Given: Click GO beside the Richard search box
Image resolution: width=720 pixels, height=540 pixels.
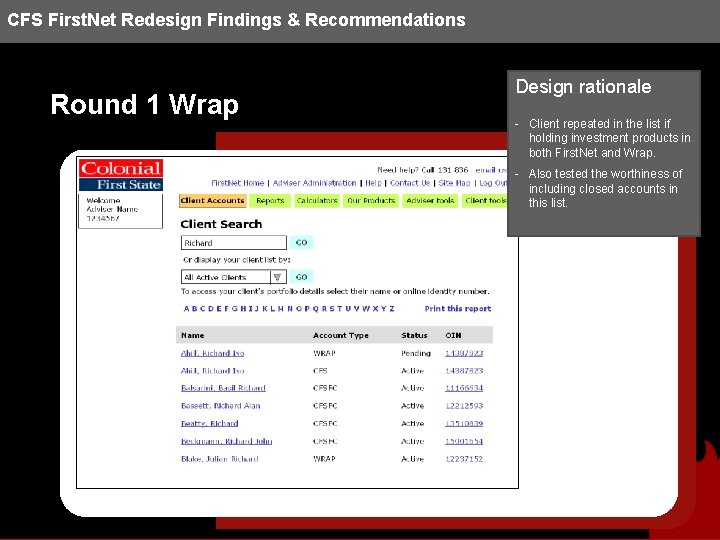Looking at the screenshot, I should click(301, 242).
